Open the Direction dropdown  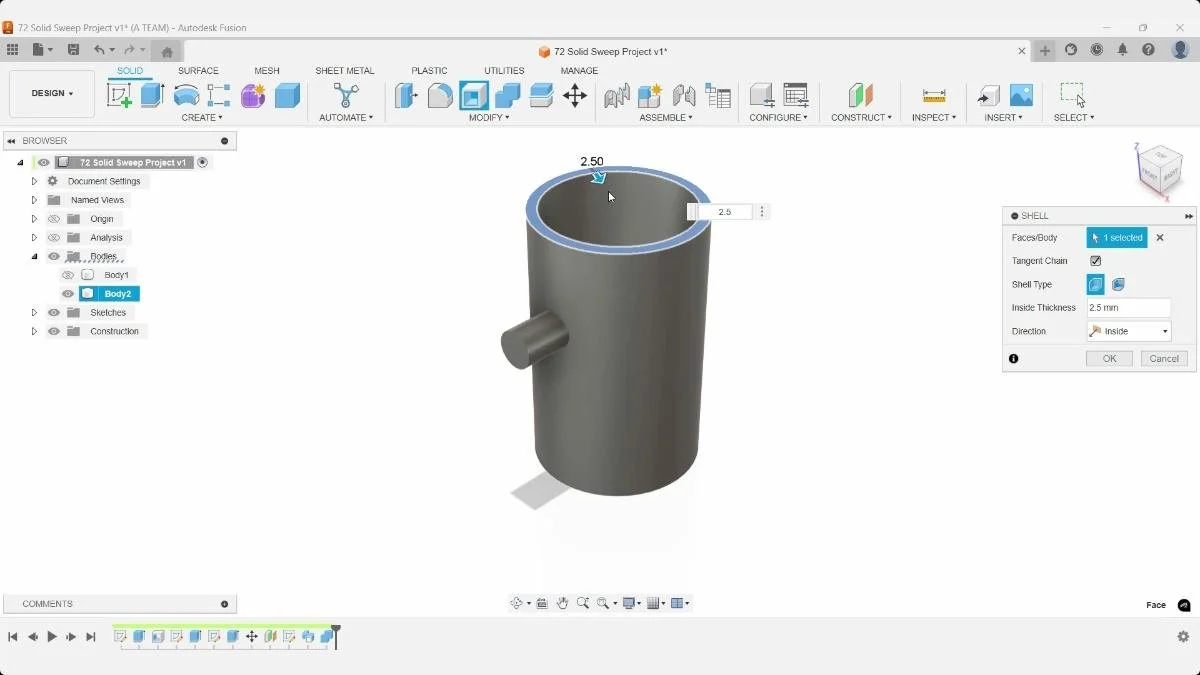(x=1129, y=331)
